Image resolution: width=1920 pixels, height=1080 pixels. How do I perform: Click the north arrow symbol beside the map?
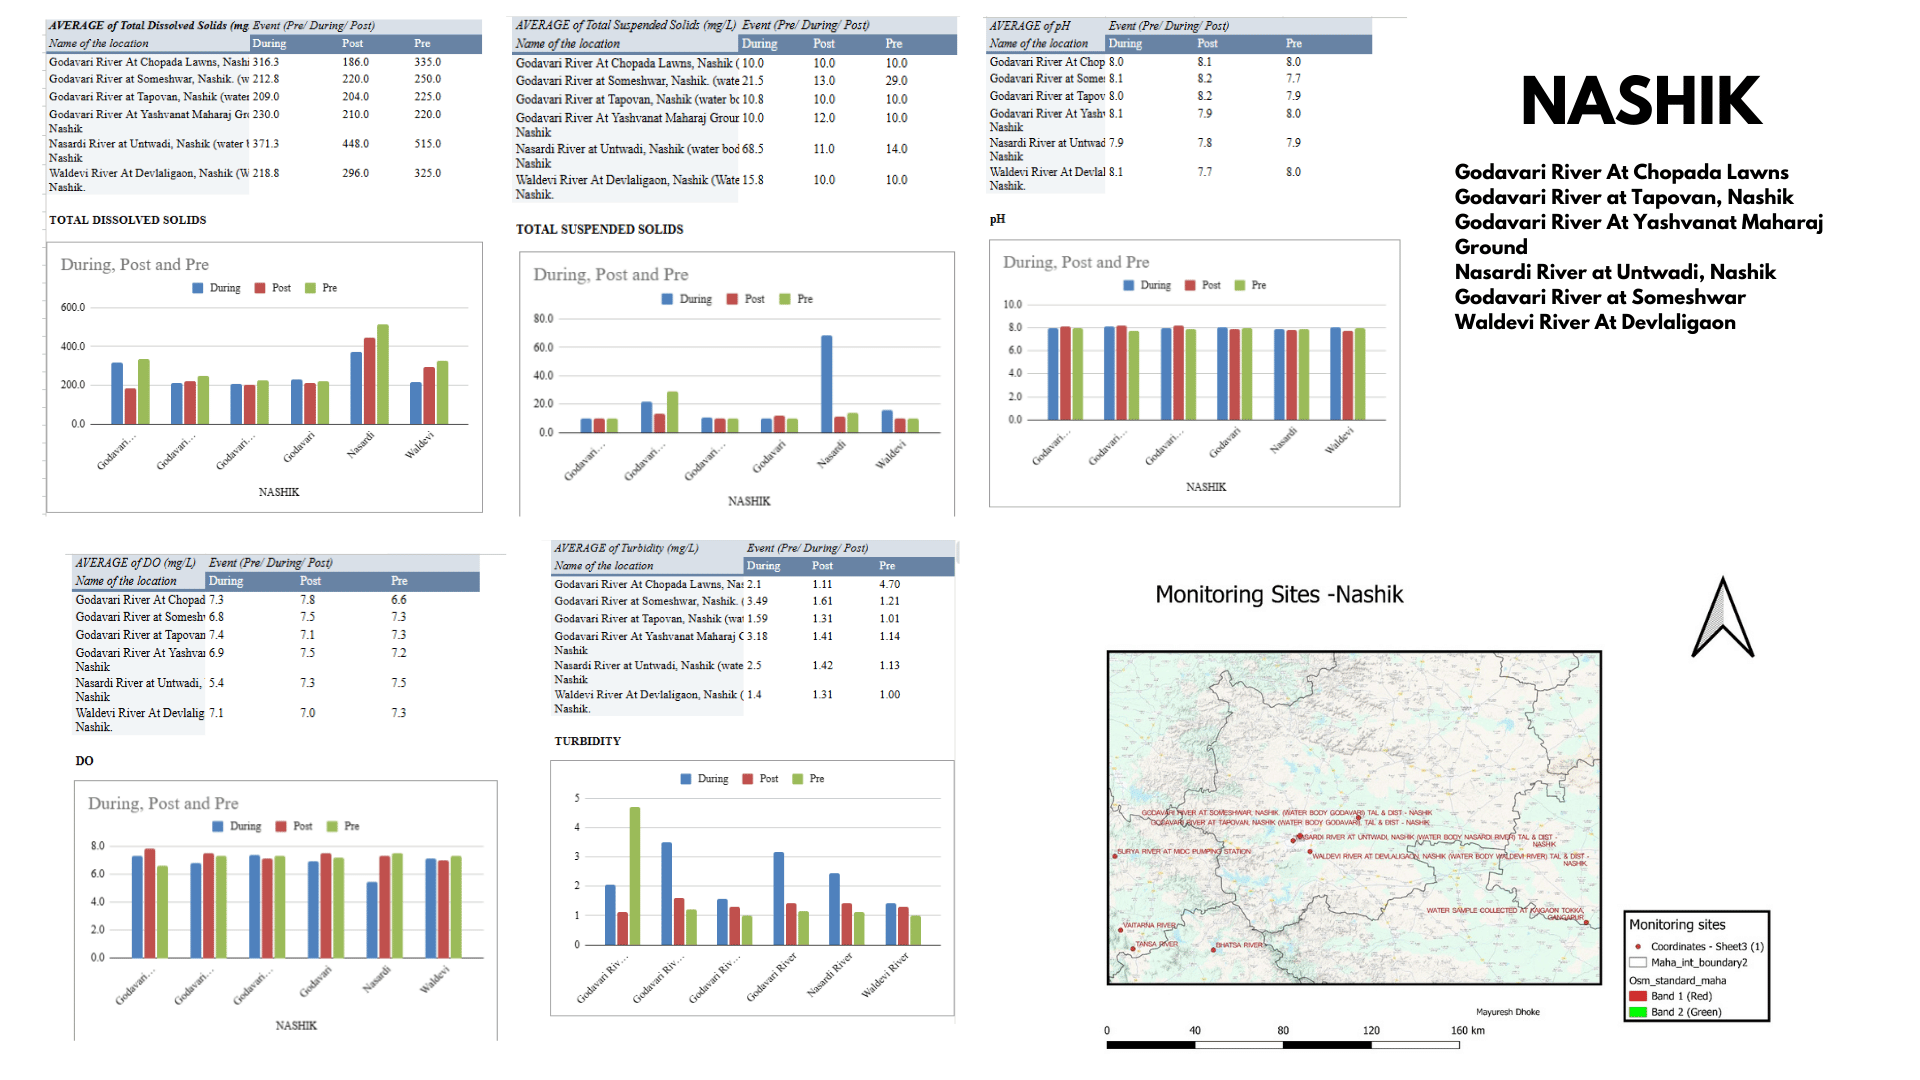pyautogui.click(x=1722, y=617)
